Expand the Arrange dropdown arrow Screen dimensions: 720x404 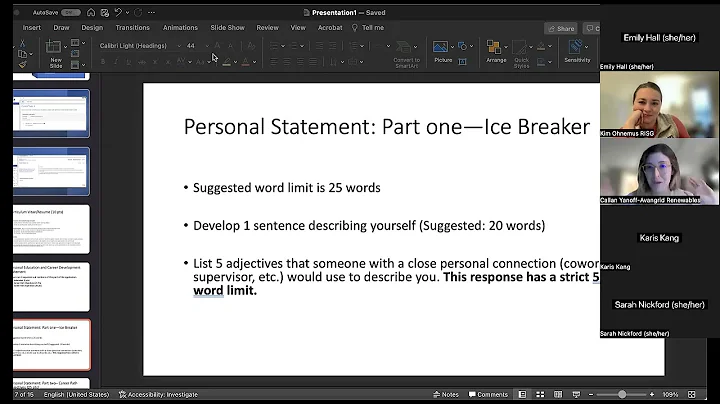506,47
